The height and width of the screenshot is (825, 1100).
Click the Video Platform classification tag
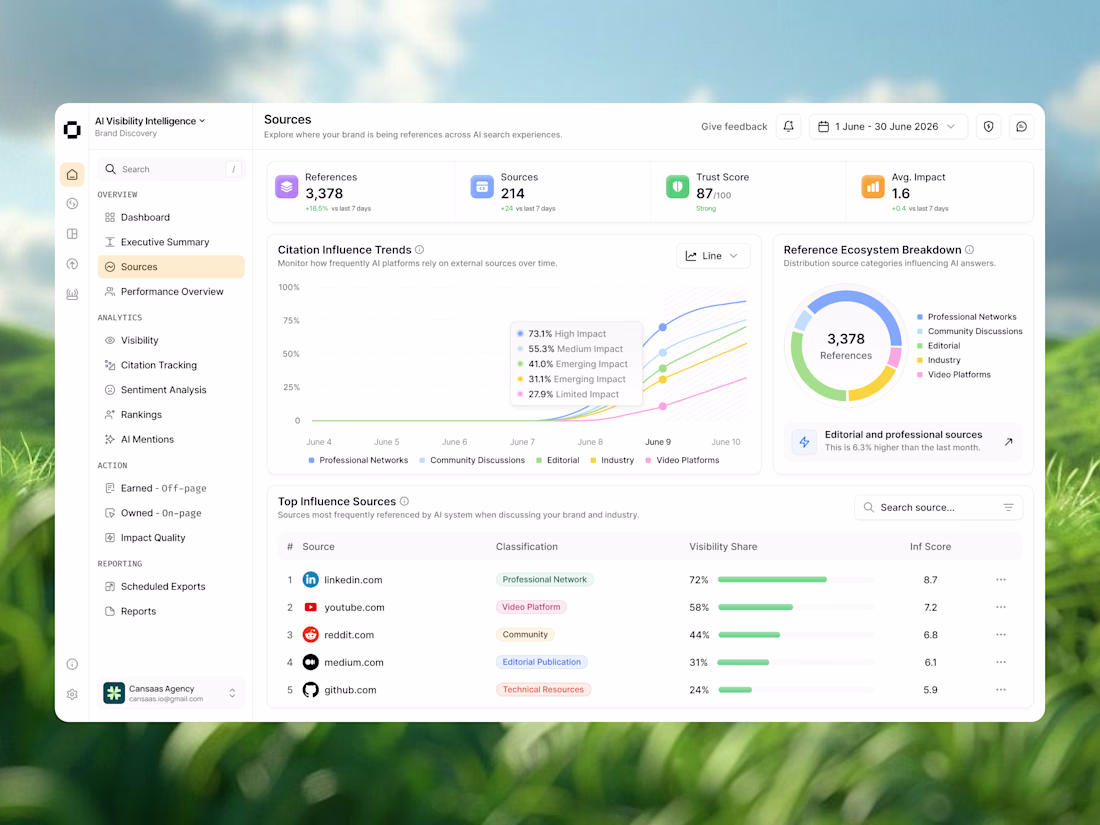point(531,607)
